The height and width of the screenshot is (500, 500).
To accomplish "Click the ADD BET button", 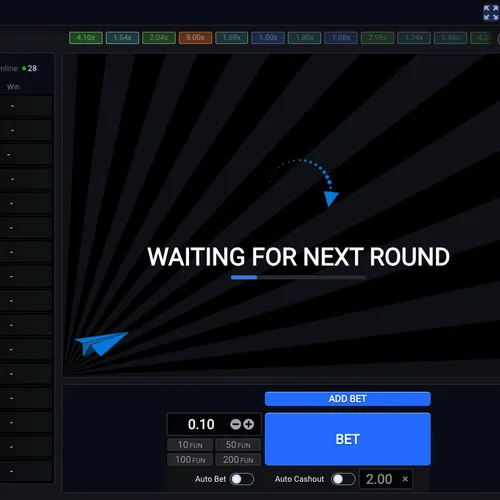I will click(348, 399).
